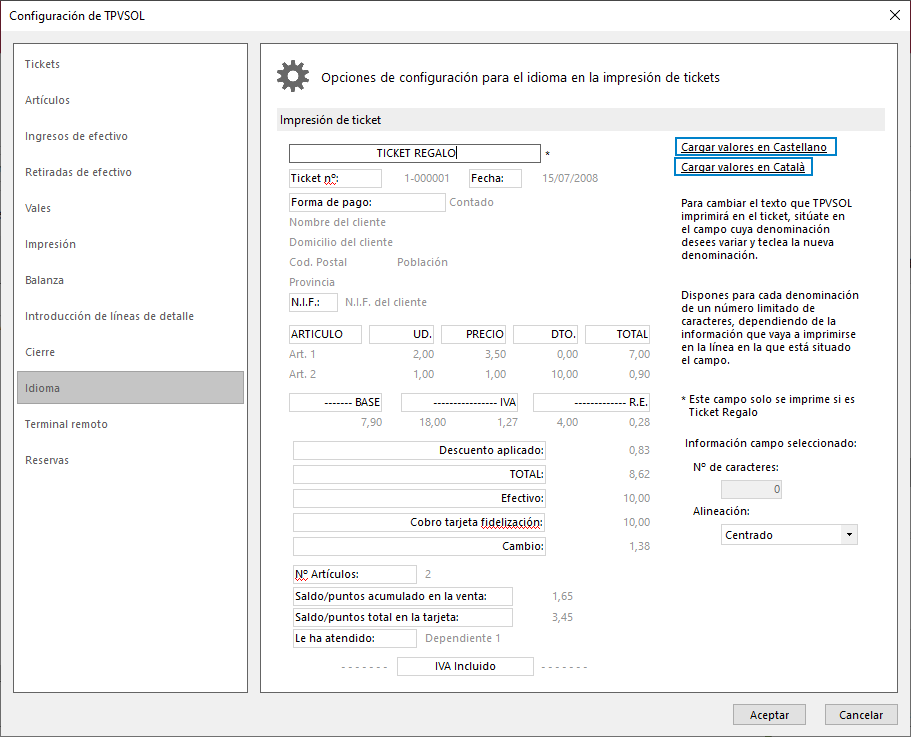This screenshot has width=911, height=737.
Task: Click the sample date 15/07/2008
Action: 570,178
